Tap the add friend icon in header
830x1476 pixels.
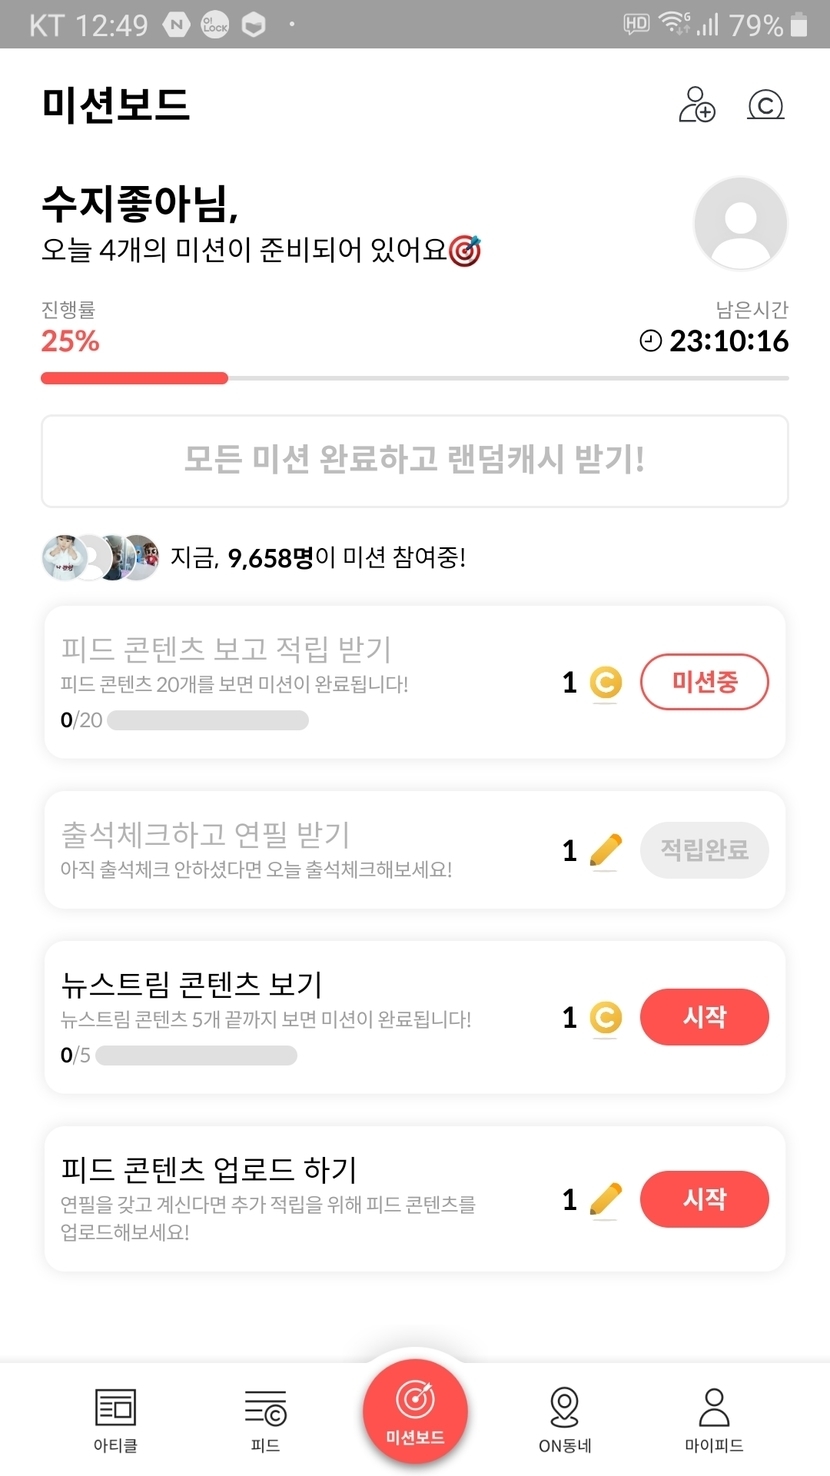[697, 104]
